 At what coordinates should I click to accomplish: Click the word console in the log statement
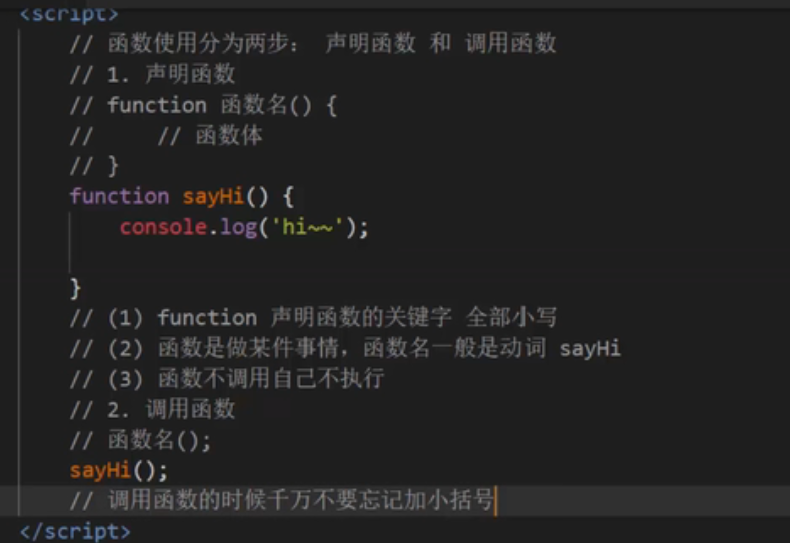click(163, 227)
